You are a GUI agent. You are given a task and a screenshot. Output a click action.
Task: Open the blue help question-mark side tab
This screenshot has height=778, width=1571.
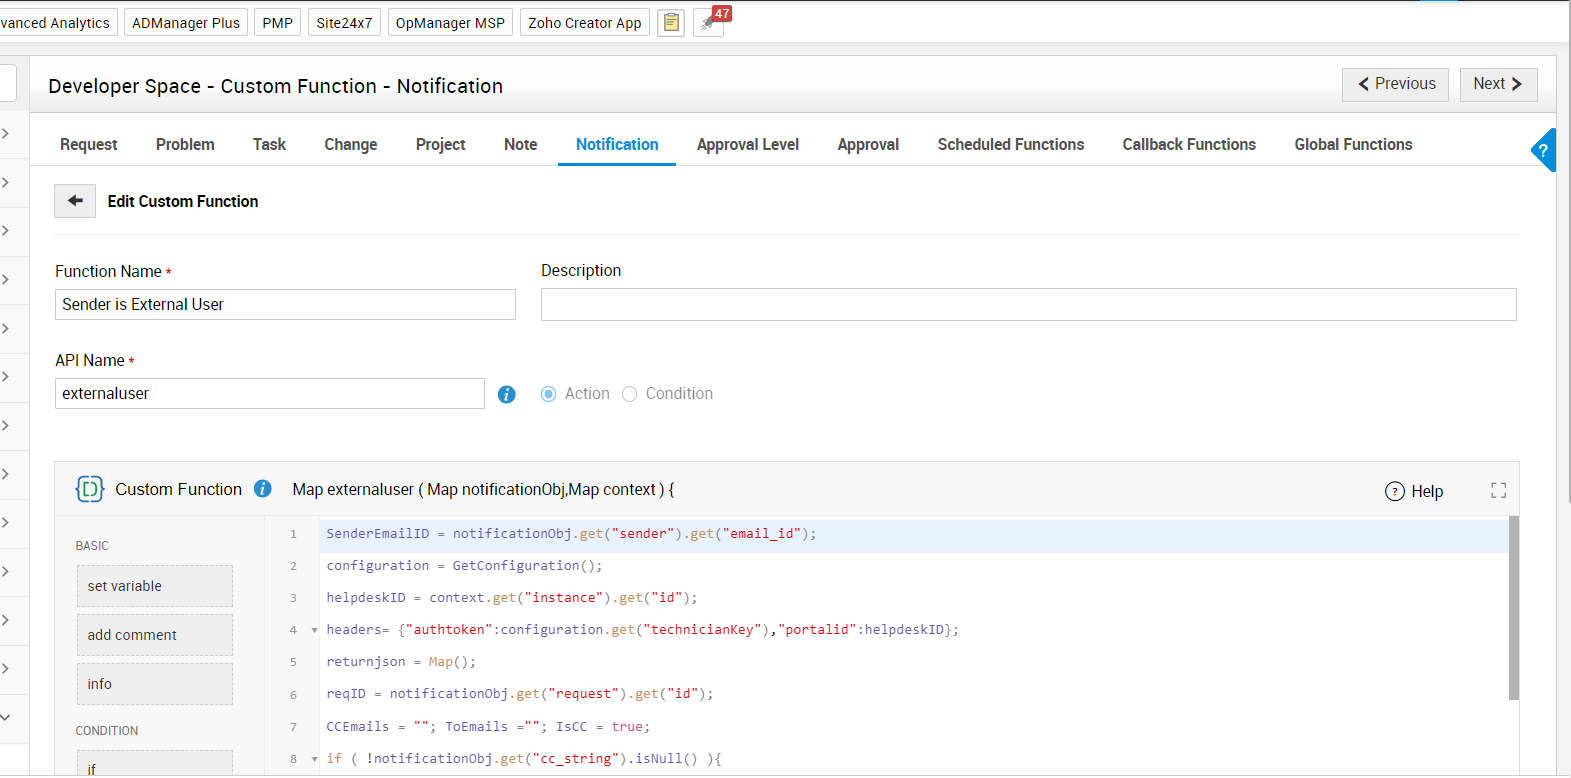[x=1544, y=151]
